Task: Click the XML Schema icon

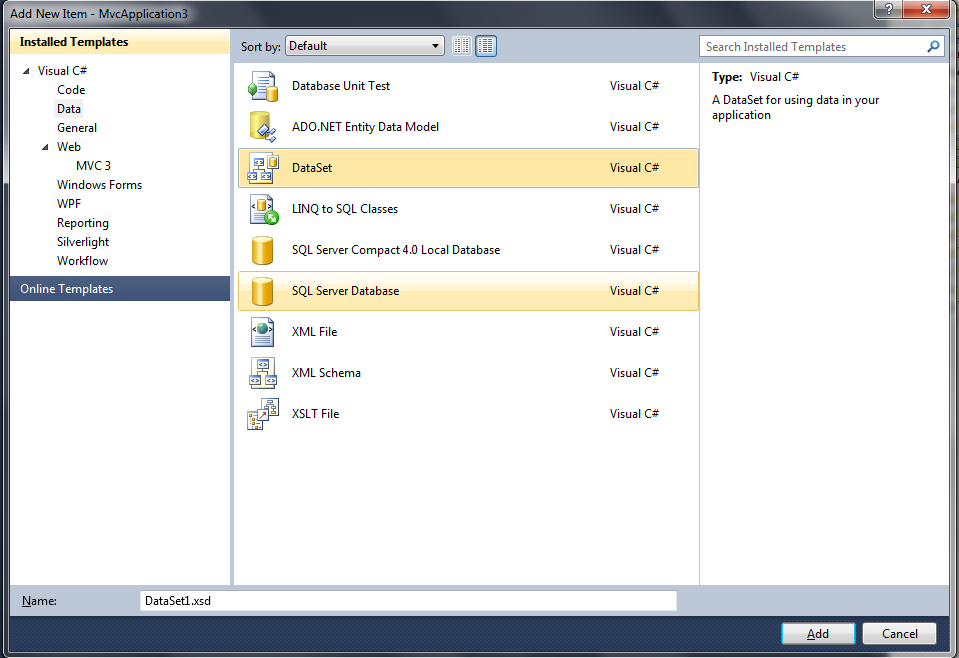Action: point(263,373)
